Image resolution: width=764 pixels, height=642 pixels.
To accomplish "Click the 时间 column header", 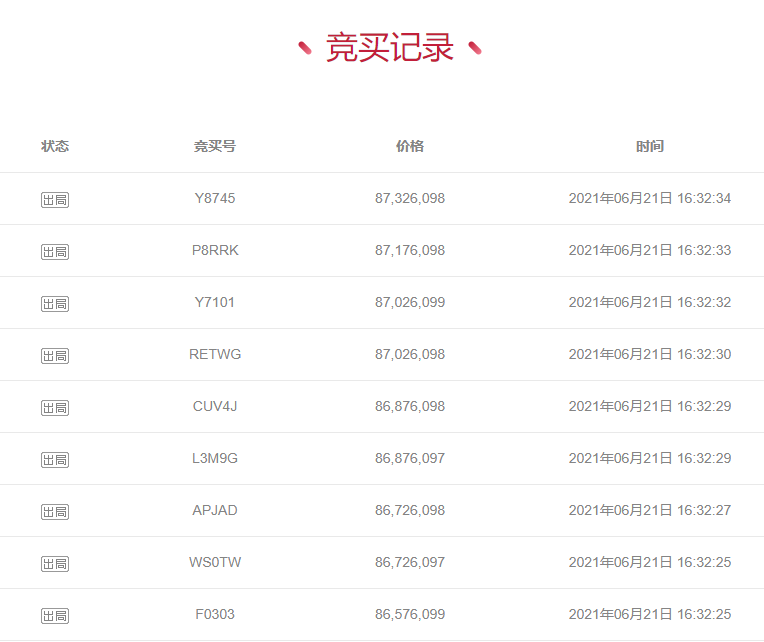I will point(650,146).
